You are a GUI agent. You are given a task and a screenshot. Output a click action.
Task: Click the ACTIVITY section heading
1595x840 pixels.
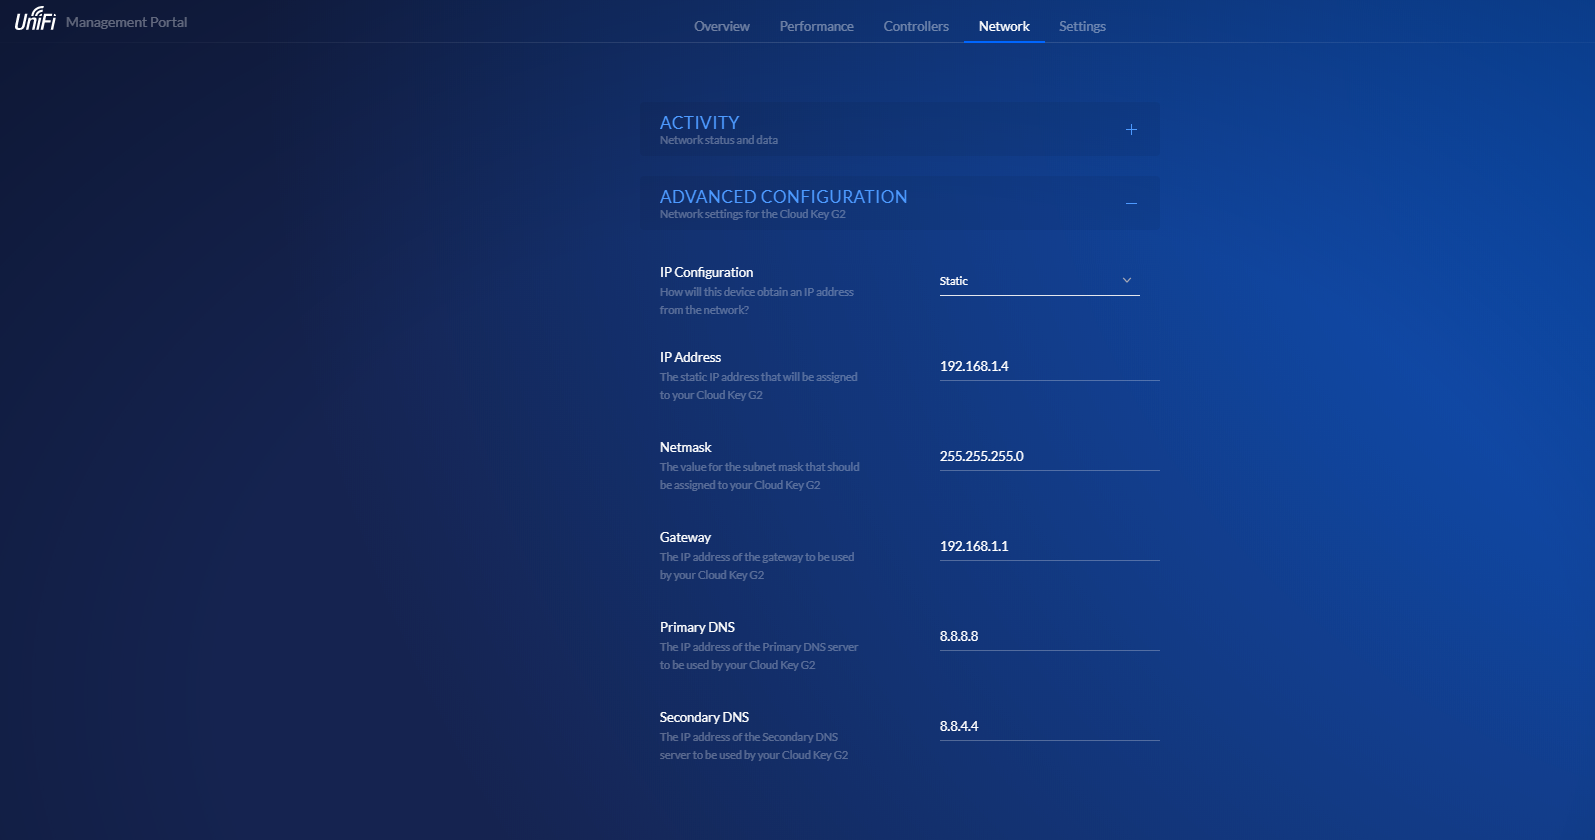(x=699, y=123)
